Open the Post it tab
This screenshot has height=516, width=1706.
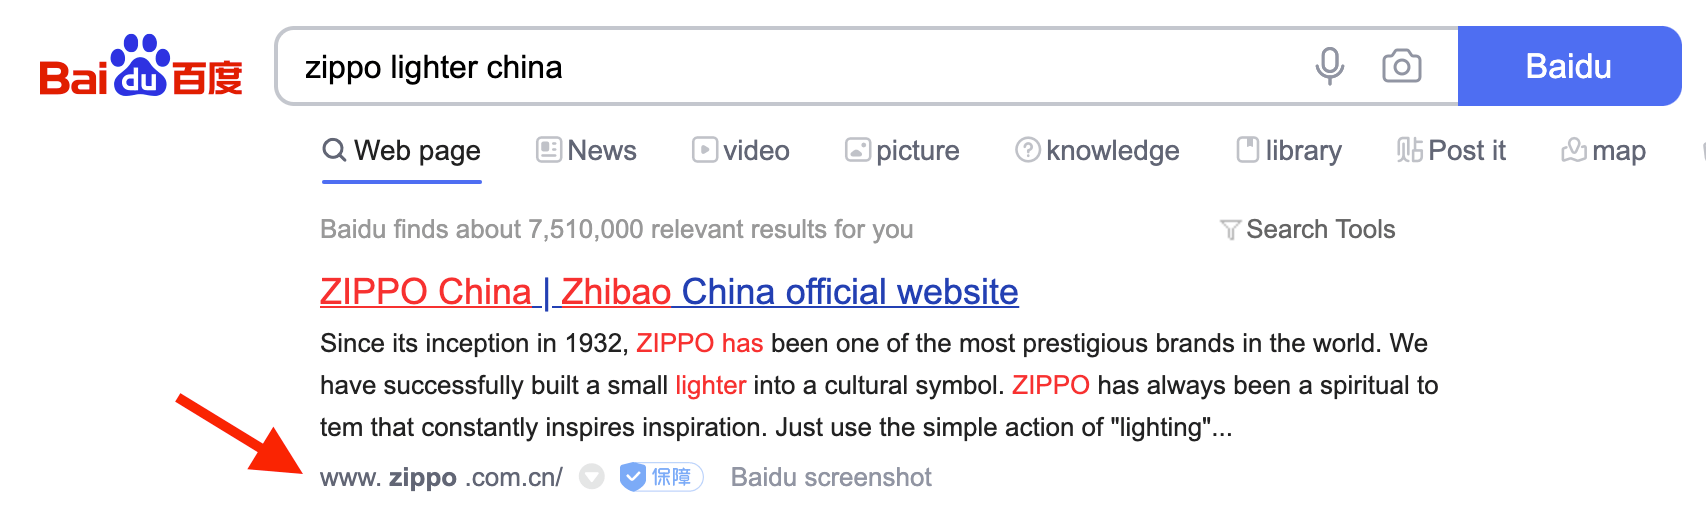[x=1466, y=150]
